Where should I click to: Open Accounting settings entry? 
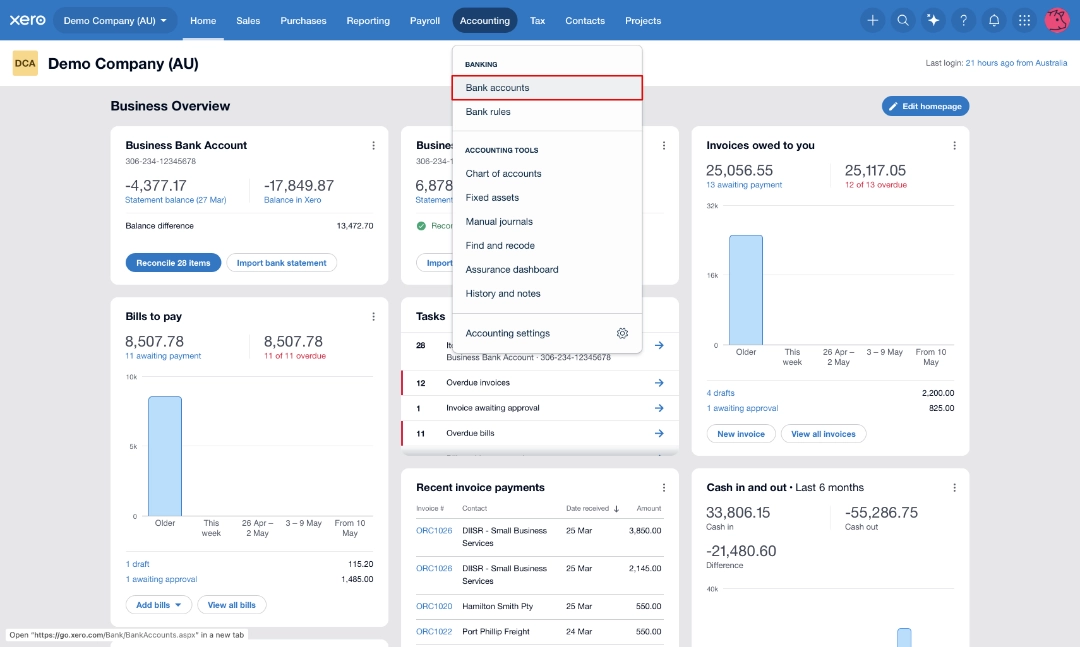pyautogui.click(x=547, y=333)
